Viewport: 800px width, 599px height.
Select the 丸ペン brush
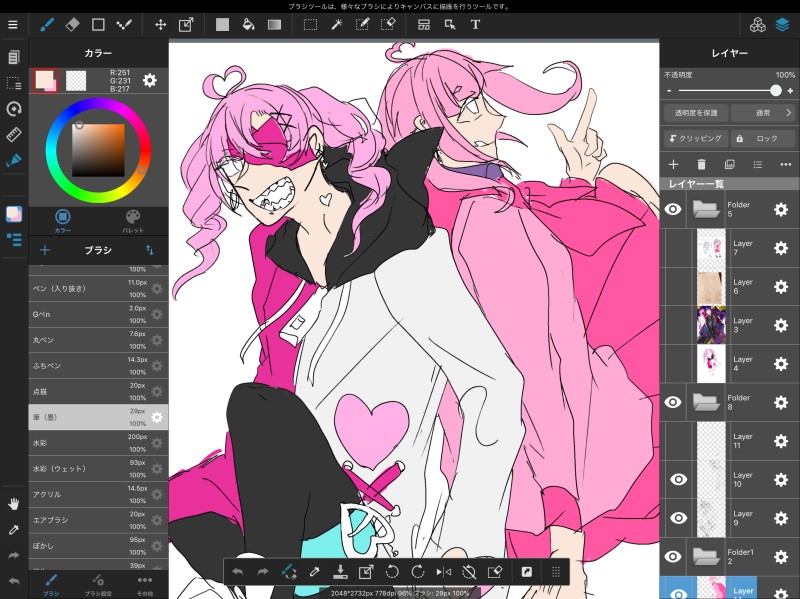(x=98, y=340)
